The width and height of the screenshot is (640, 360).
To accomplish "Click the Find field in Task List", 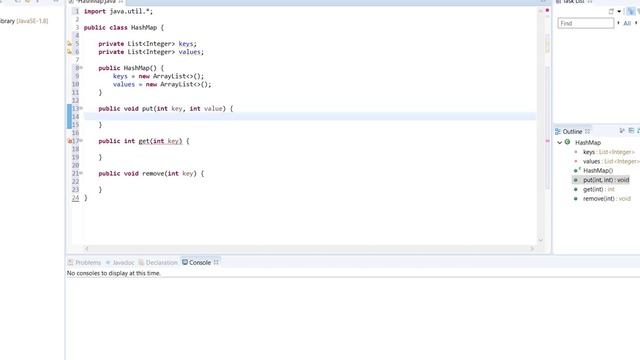I will (x=586, y=23).
